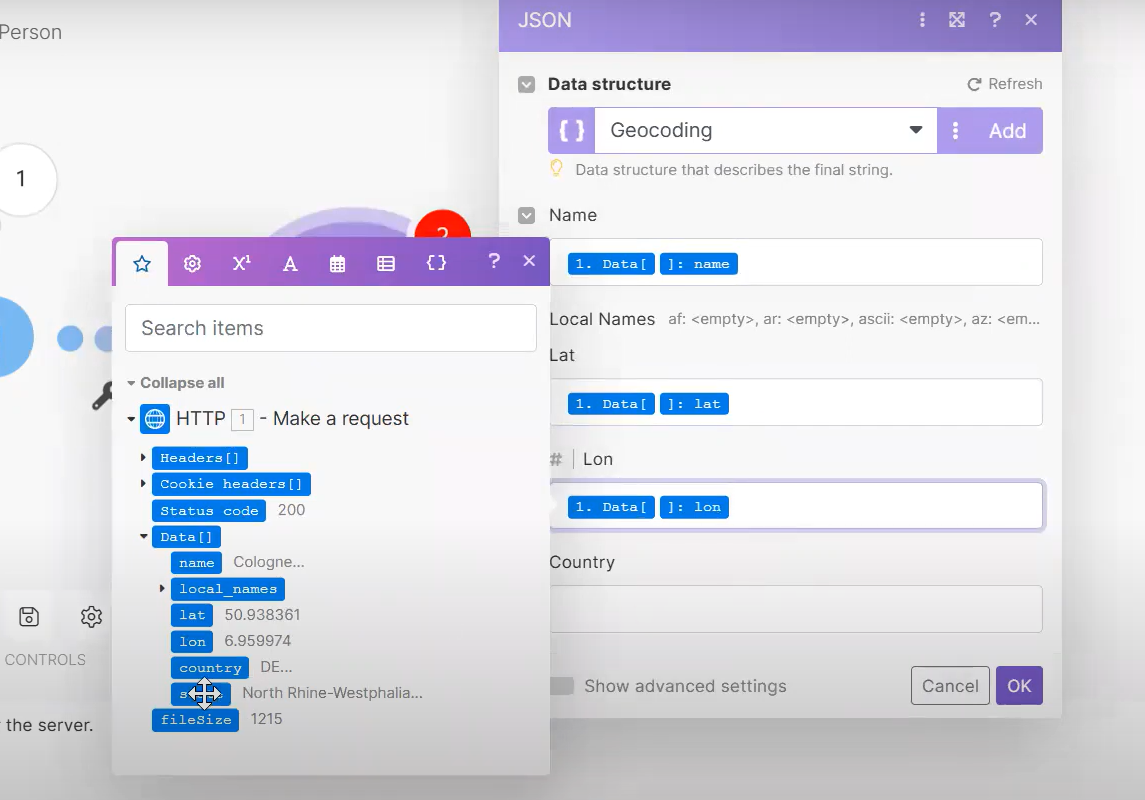Toggle the Data structure map checkbox

tap(526, 85)
